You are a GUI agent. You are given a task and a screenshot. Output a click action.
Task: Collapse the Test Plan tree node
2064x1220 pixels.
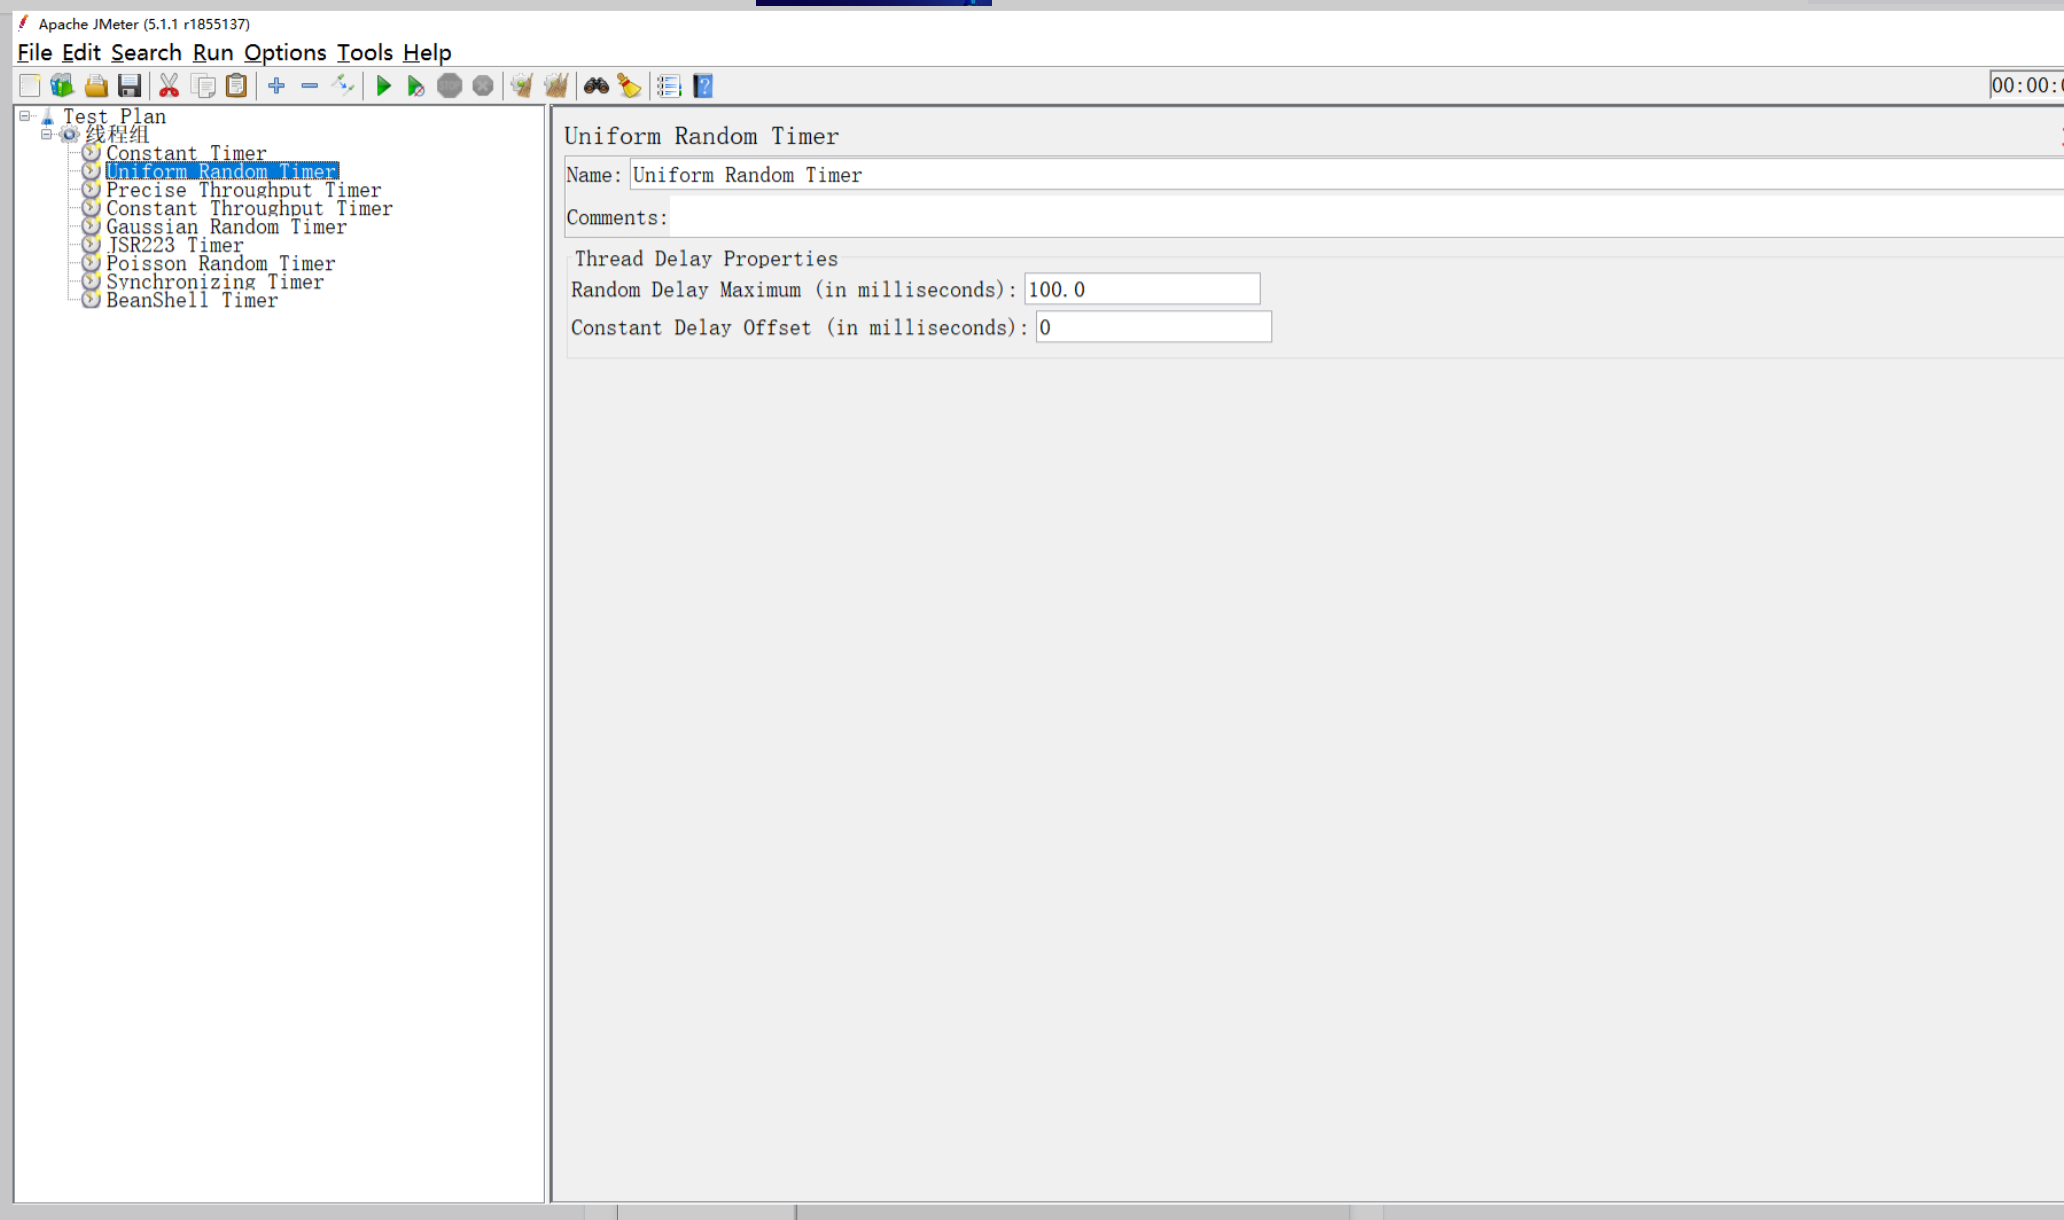(x=25, y=116)
